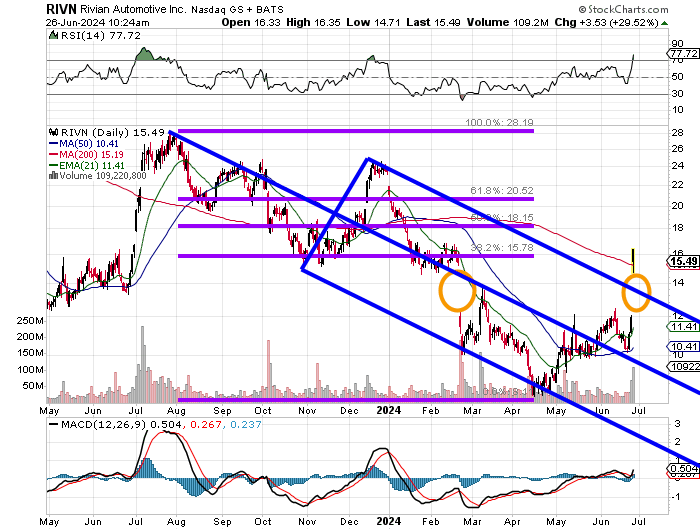Click the Volume bars legend icon
700x530 pixels.
[x=53, y=175]
